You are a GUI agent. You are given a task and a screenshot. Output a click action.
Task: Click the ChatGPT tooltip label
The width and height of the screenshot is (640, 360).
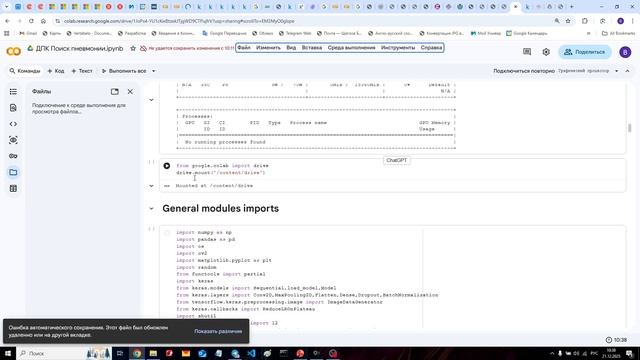tap(397, 160)
